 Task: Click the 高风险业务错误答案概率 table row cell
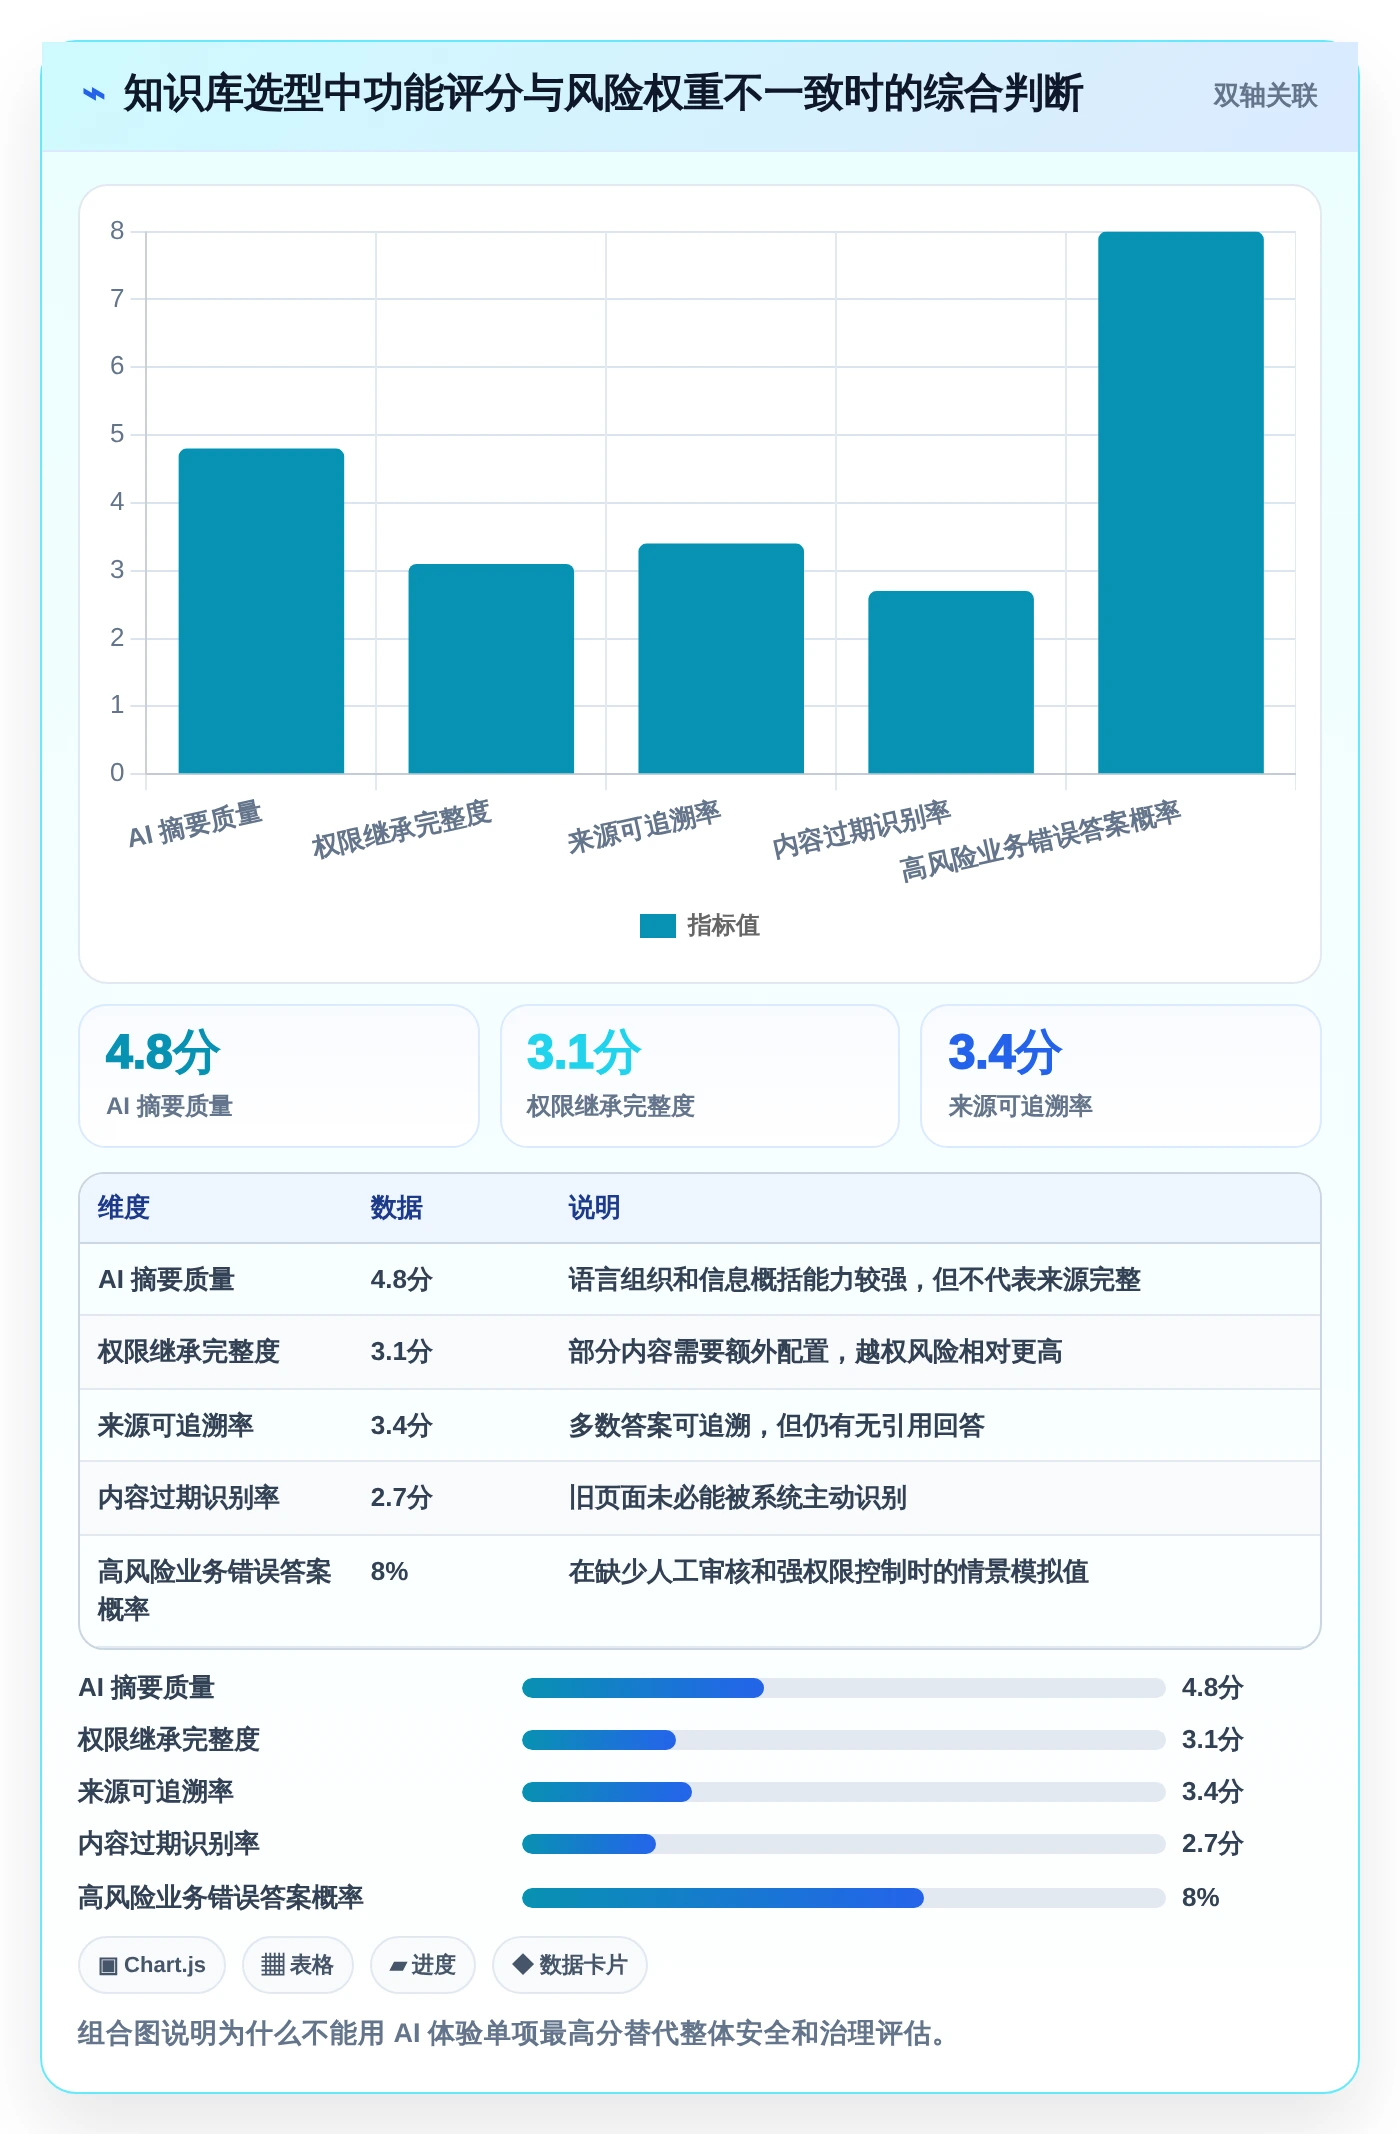coord(215,1591)
